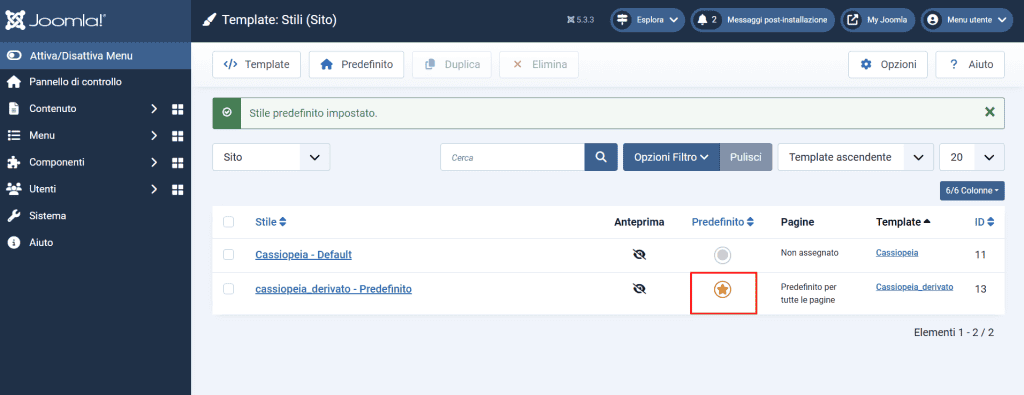Open the Menu utente dropdown
The image size is (1024, 395).
966,20
